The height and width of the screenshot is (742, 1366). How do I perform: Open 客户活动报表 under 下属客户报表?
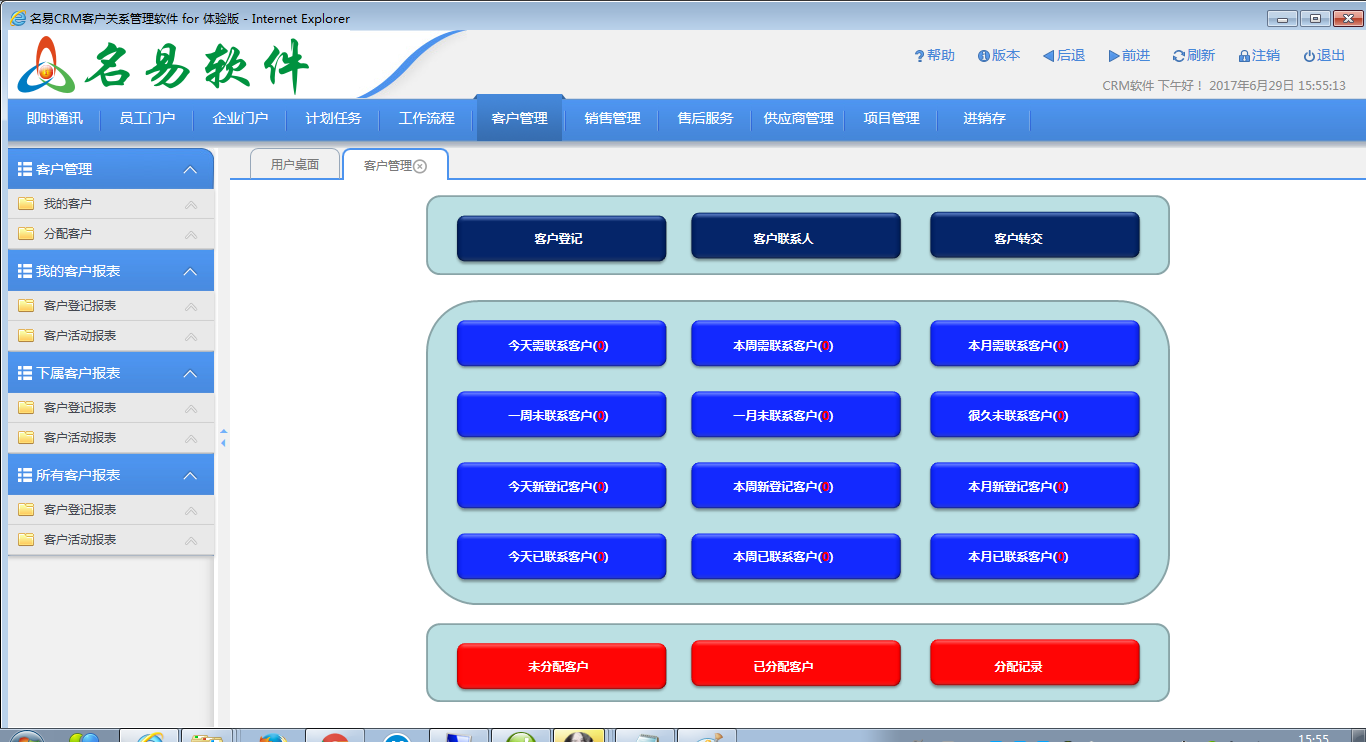coord(111,438)
